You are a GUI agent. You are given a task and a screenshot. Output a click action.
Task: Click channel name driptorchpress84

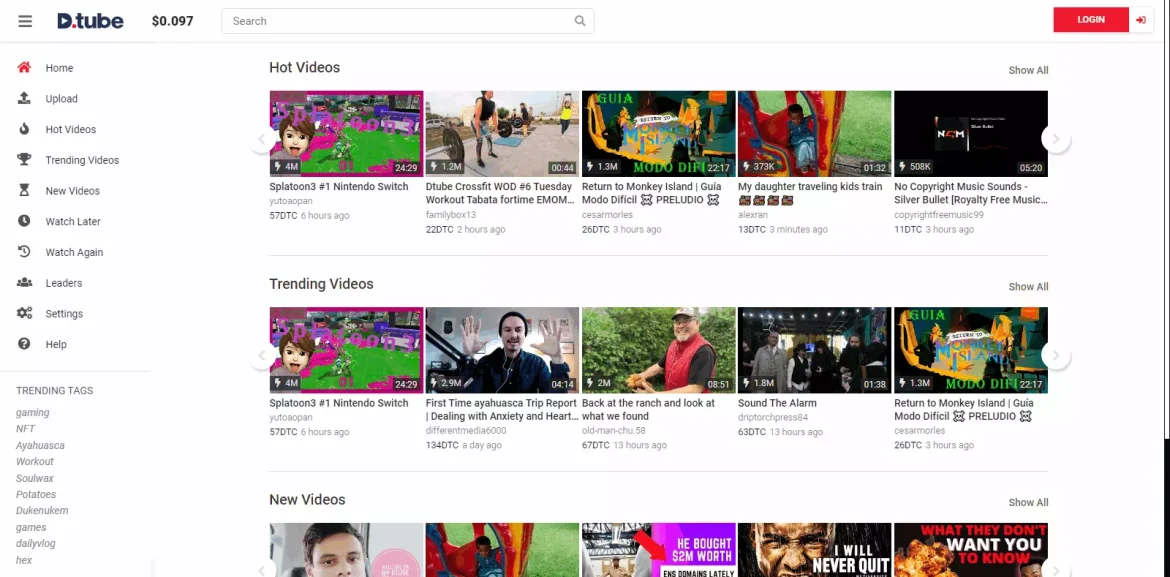click(773, 418)
